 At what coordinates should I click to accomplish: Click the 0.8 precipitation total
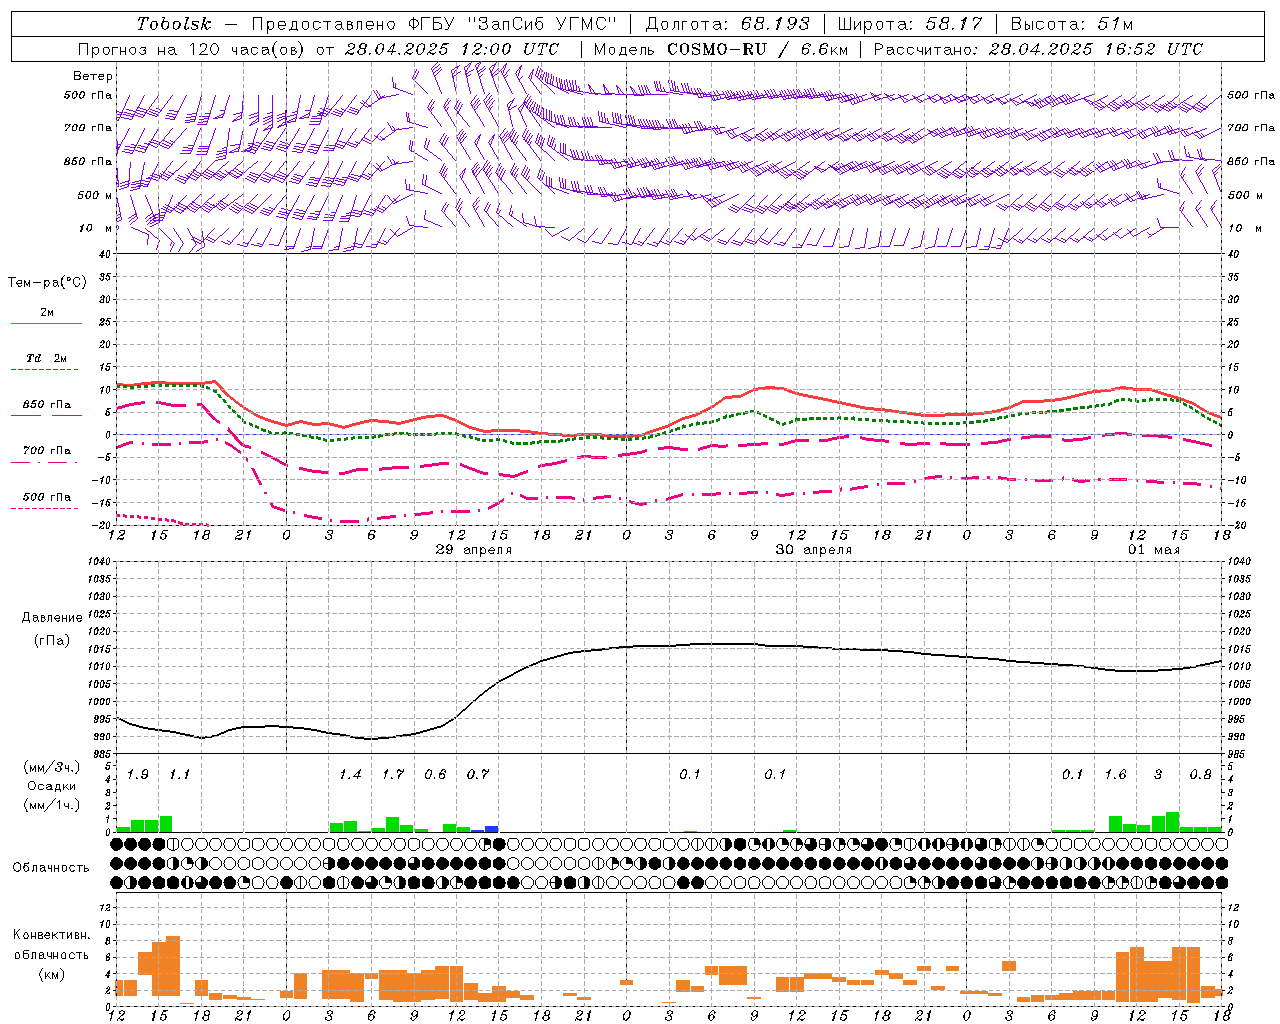click(x=1200, y=775)
